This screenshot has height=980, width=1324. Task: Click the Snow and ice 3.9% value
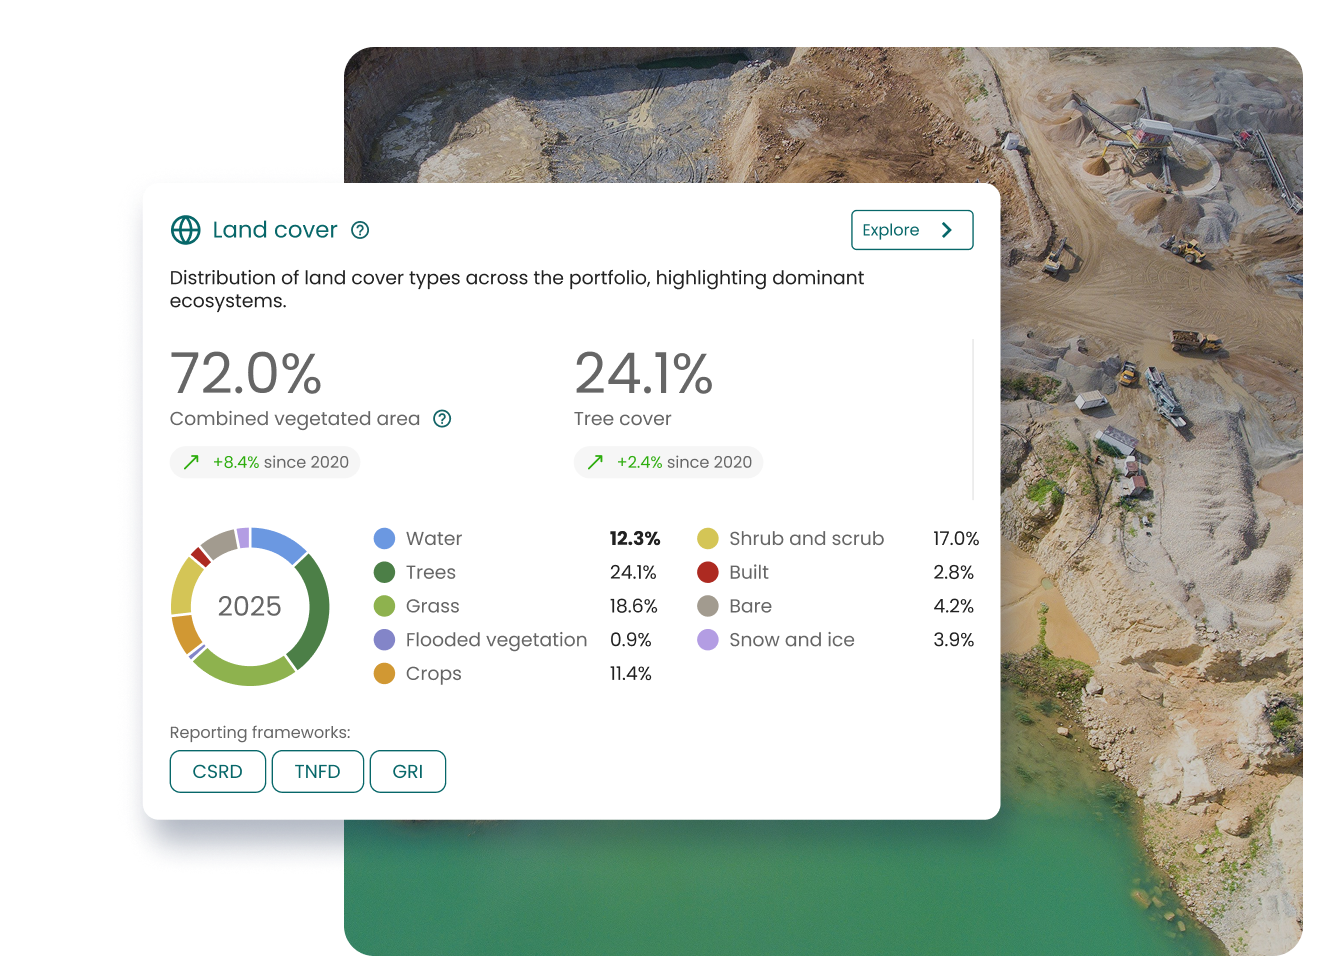coord(954,640)
